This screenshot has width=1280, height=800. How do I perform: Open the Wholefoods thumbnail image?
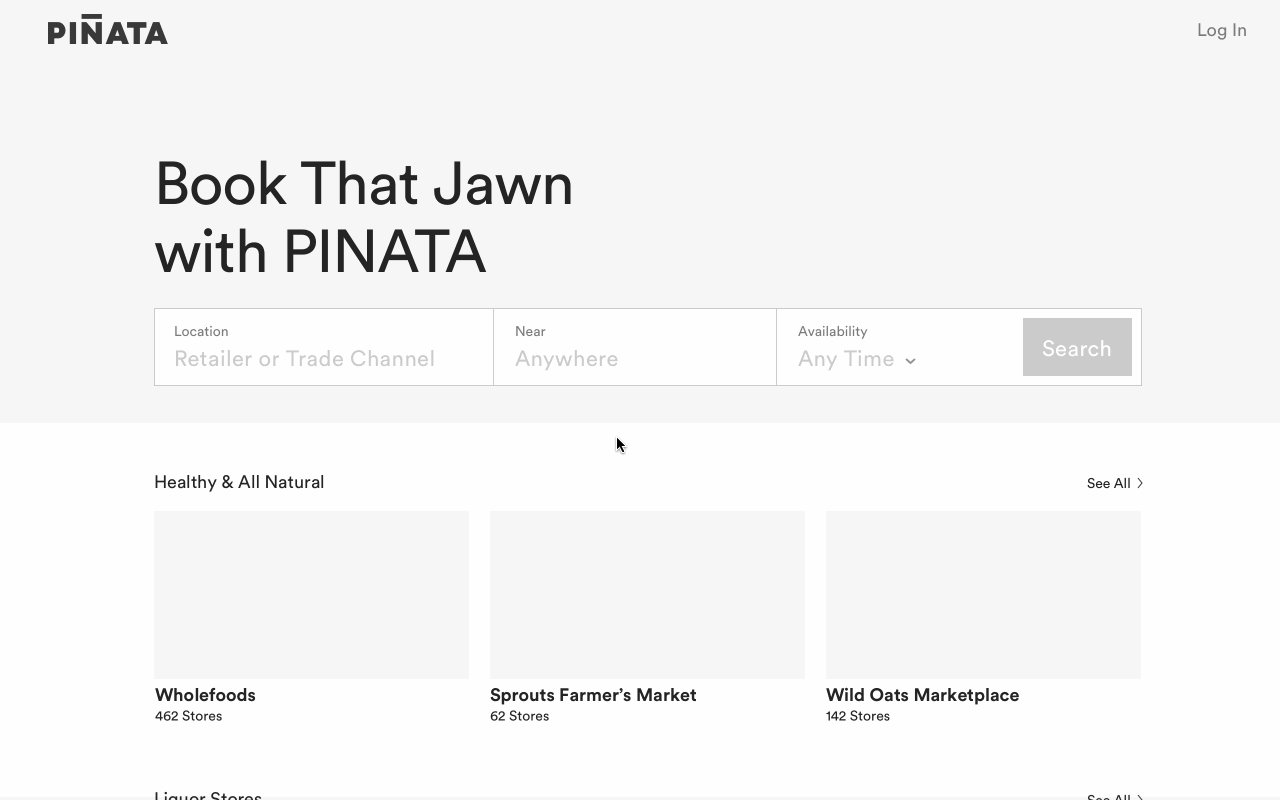point(311,595)
